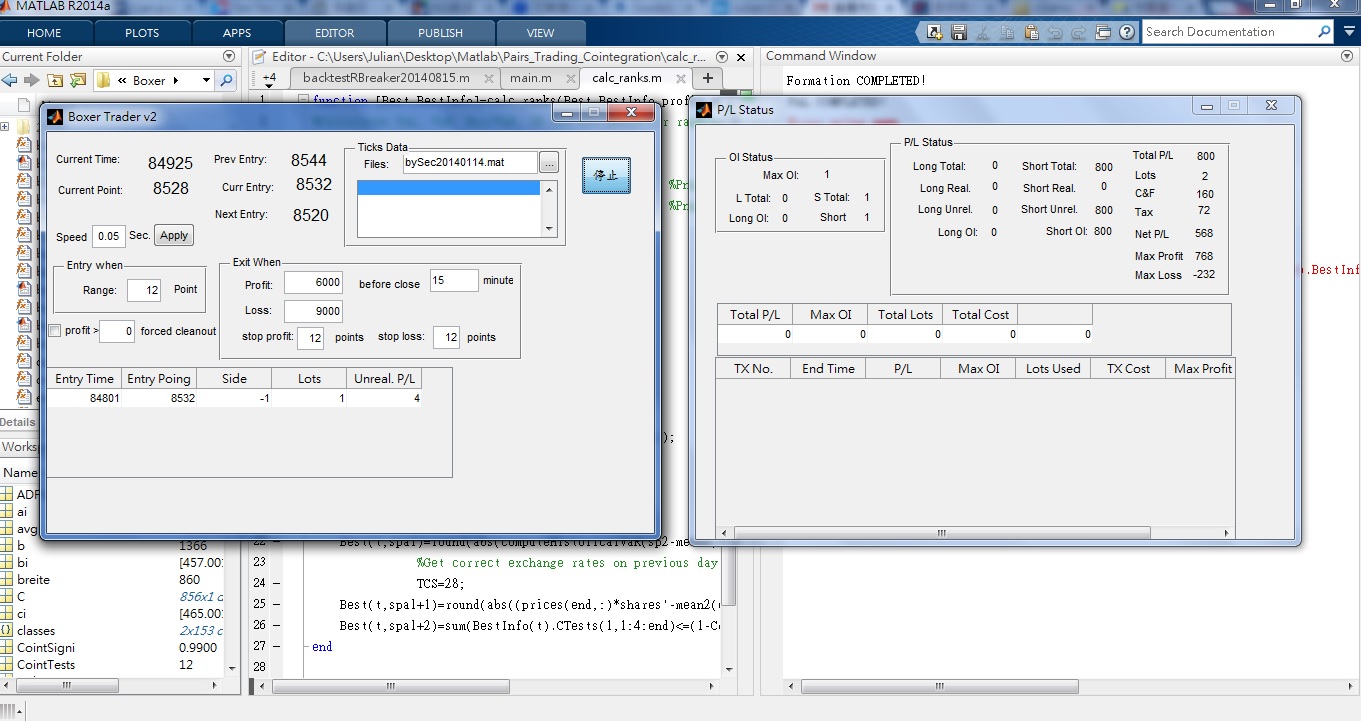Open the Current Folder panel actions menu
The width and height of the screenshot is (1361, 721).
coord(229,56)
